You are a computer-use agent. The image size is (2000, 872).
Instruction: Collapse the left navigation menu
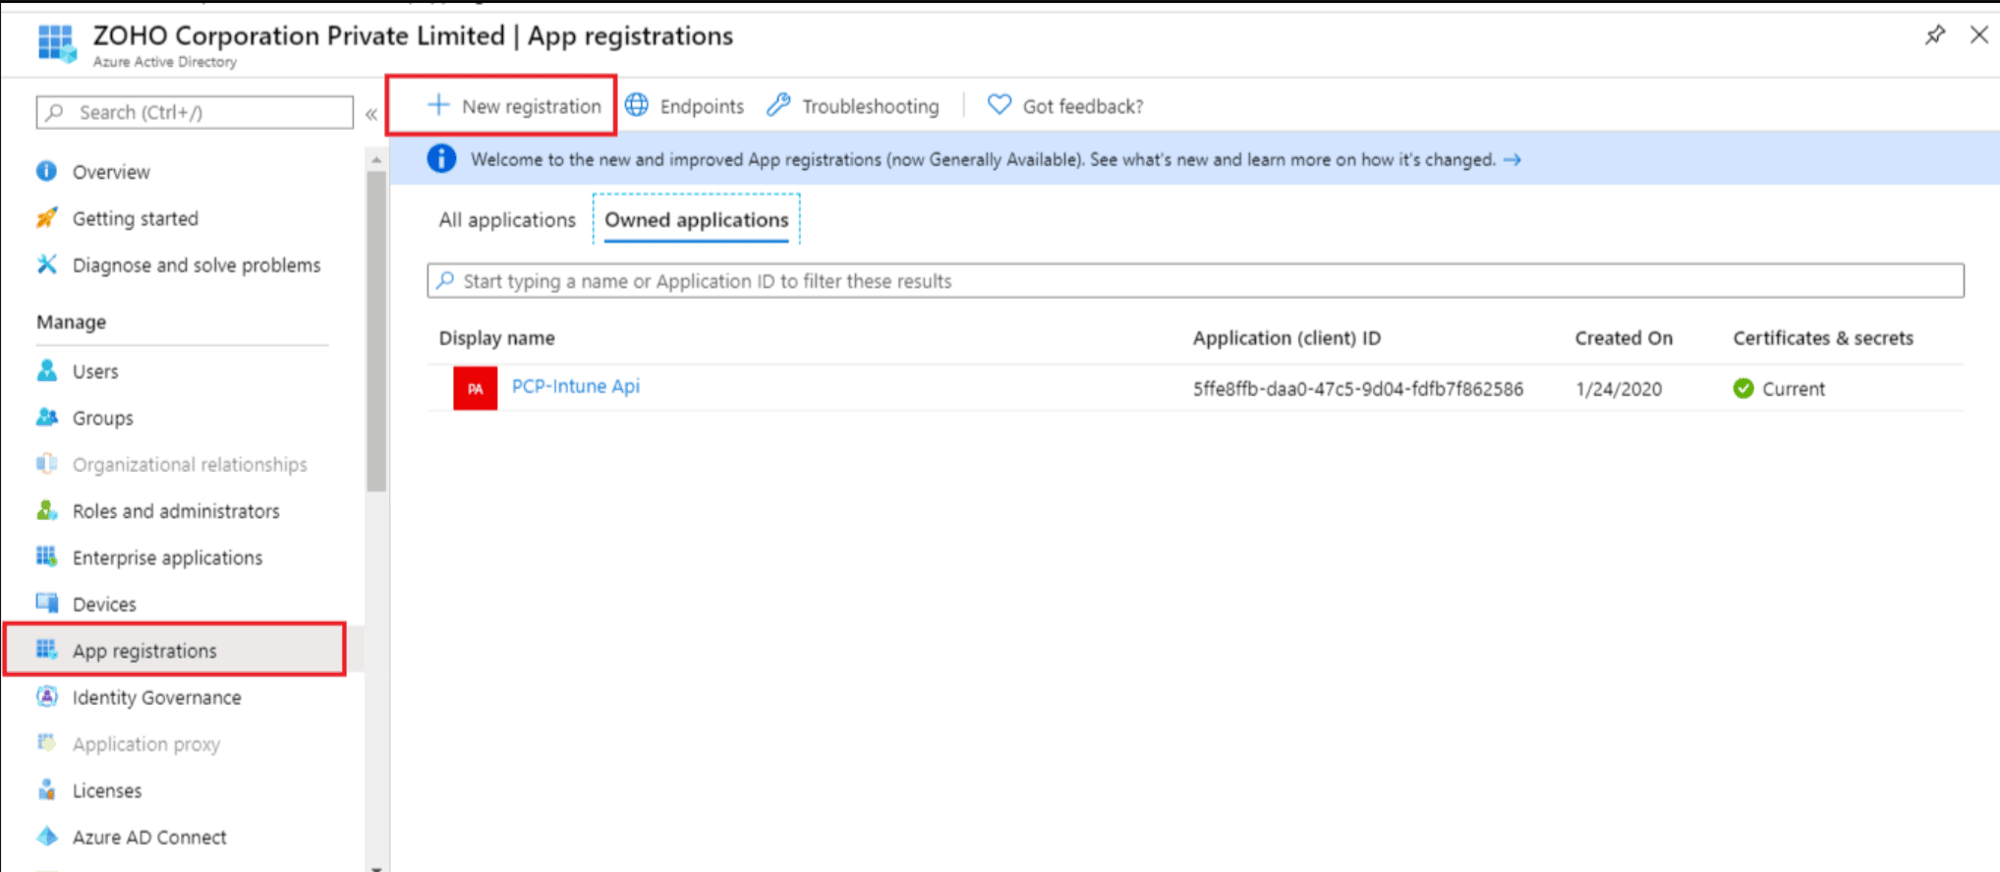tap(371, 114)
